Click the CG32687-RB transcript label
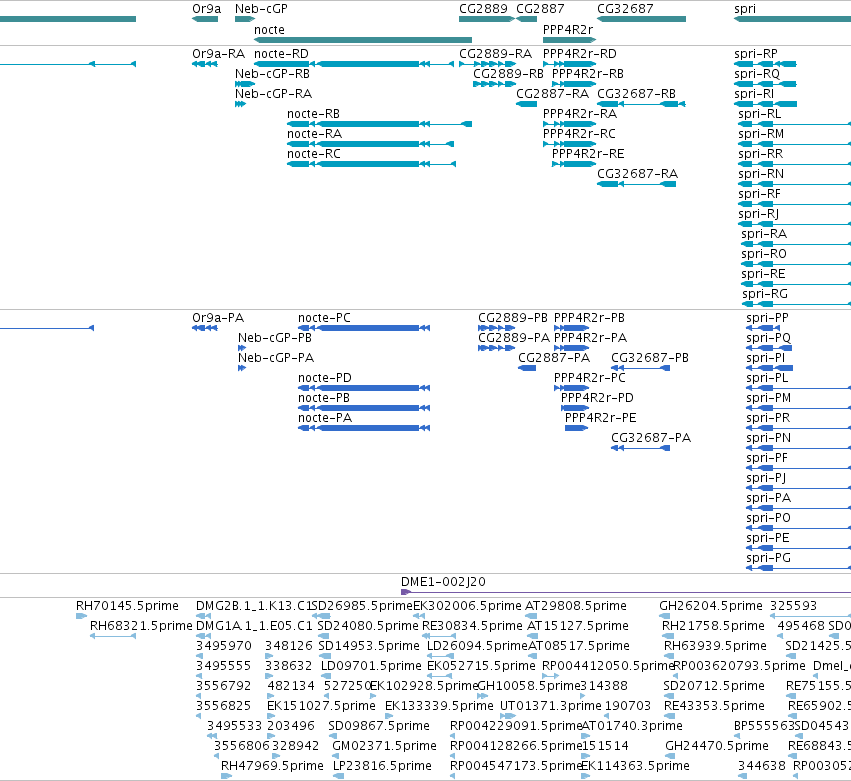 pyautogui.click(x=636, y=94)
